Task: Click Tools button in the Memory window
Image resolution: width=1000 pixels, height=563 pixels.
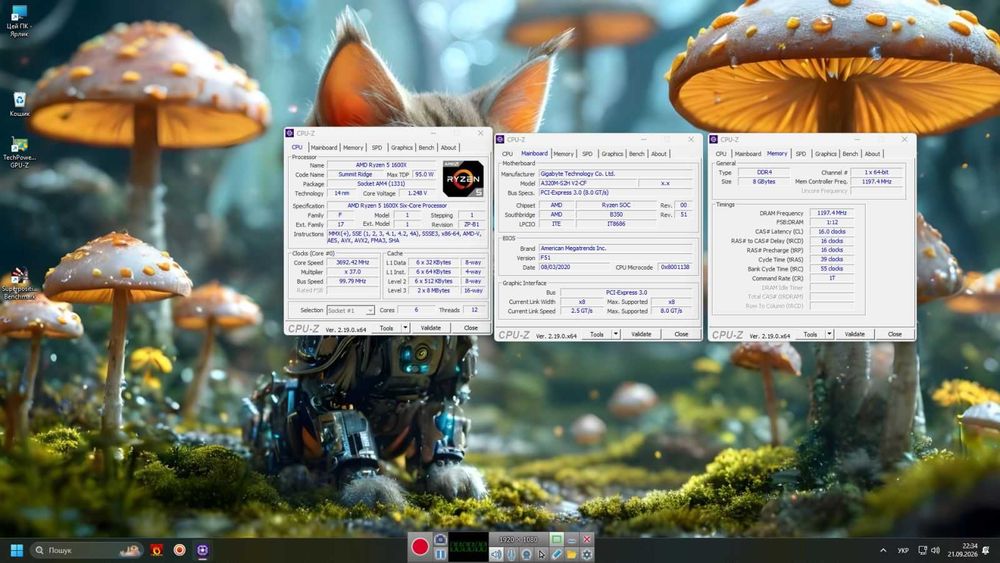Action: [811, 334]
